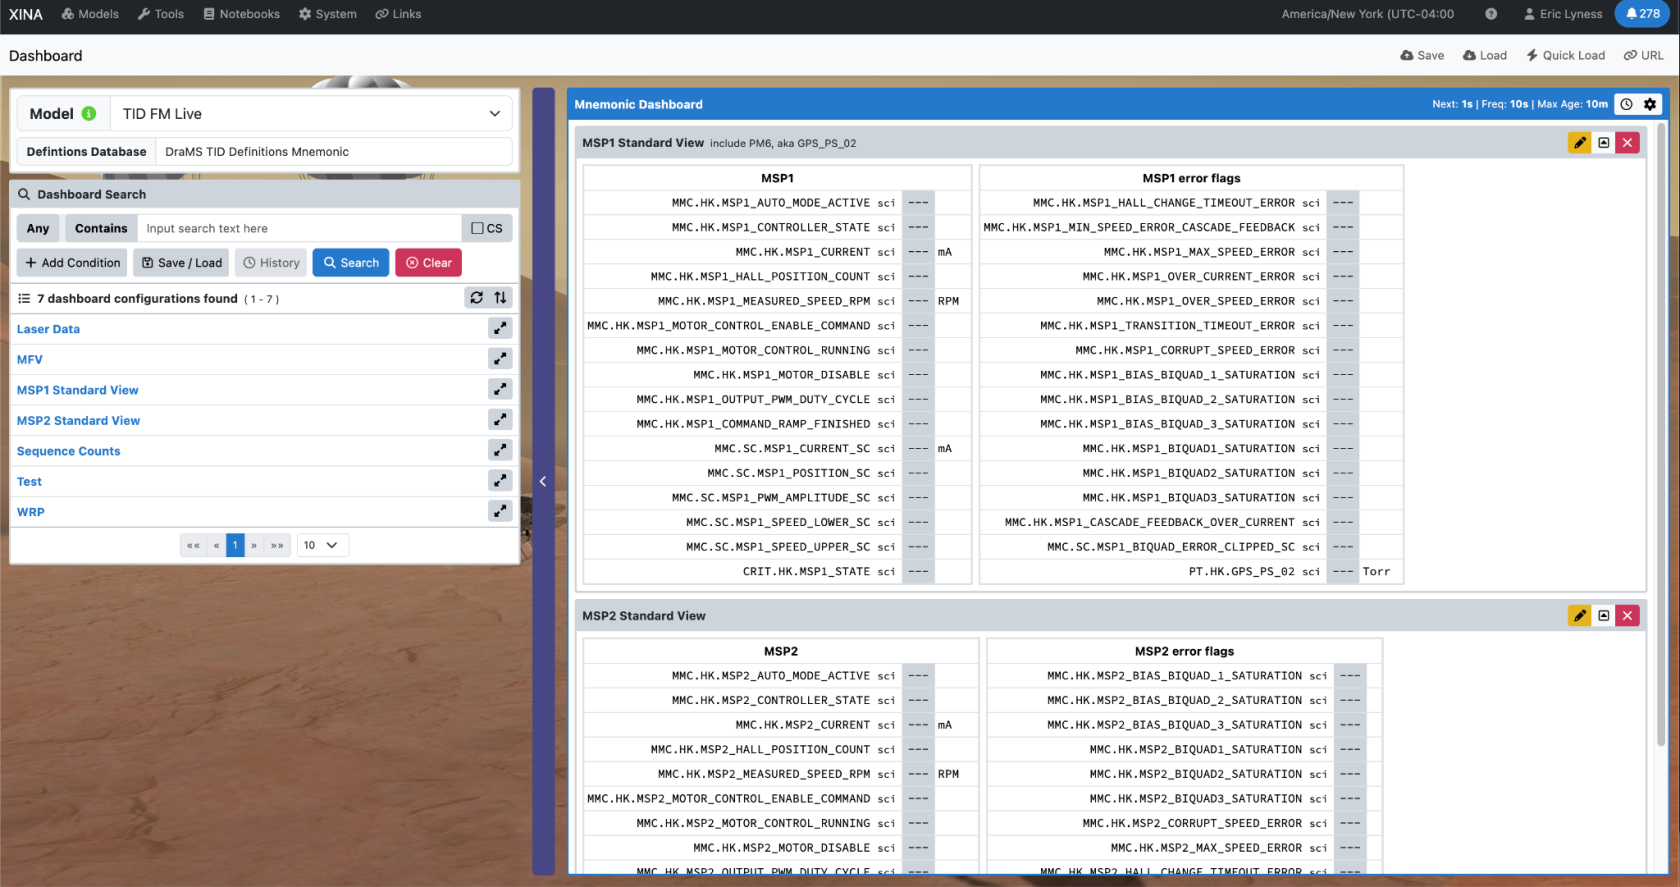Screen dimensions: 1680x887
Task: Click expand icon for Test
Action: (500, 480)
